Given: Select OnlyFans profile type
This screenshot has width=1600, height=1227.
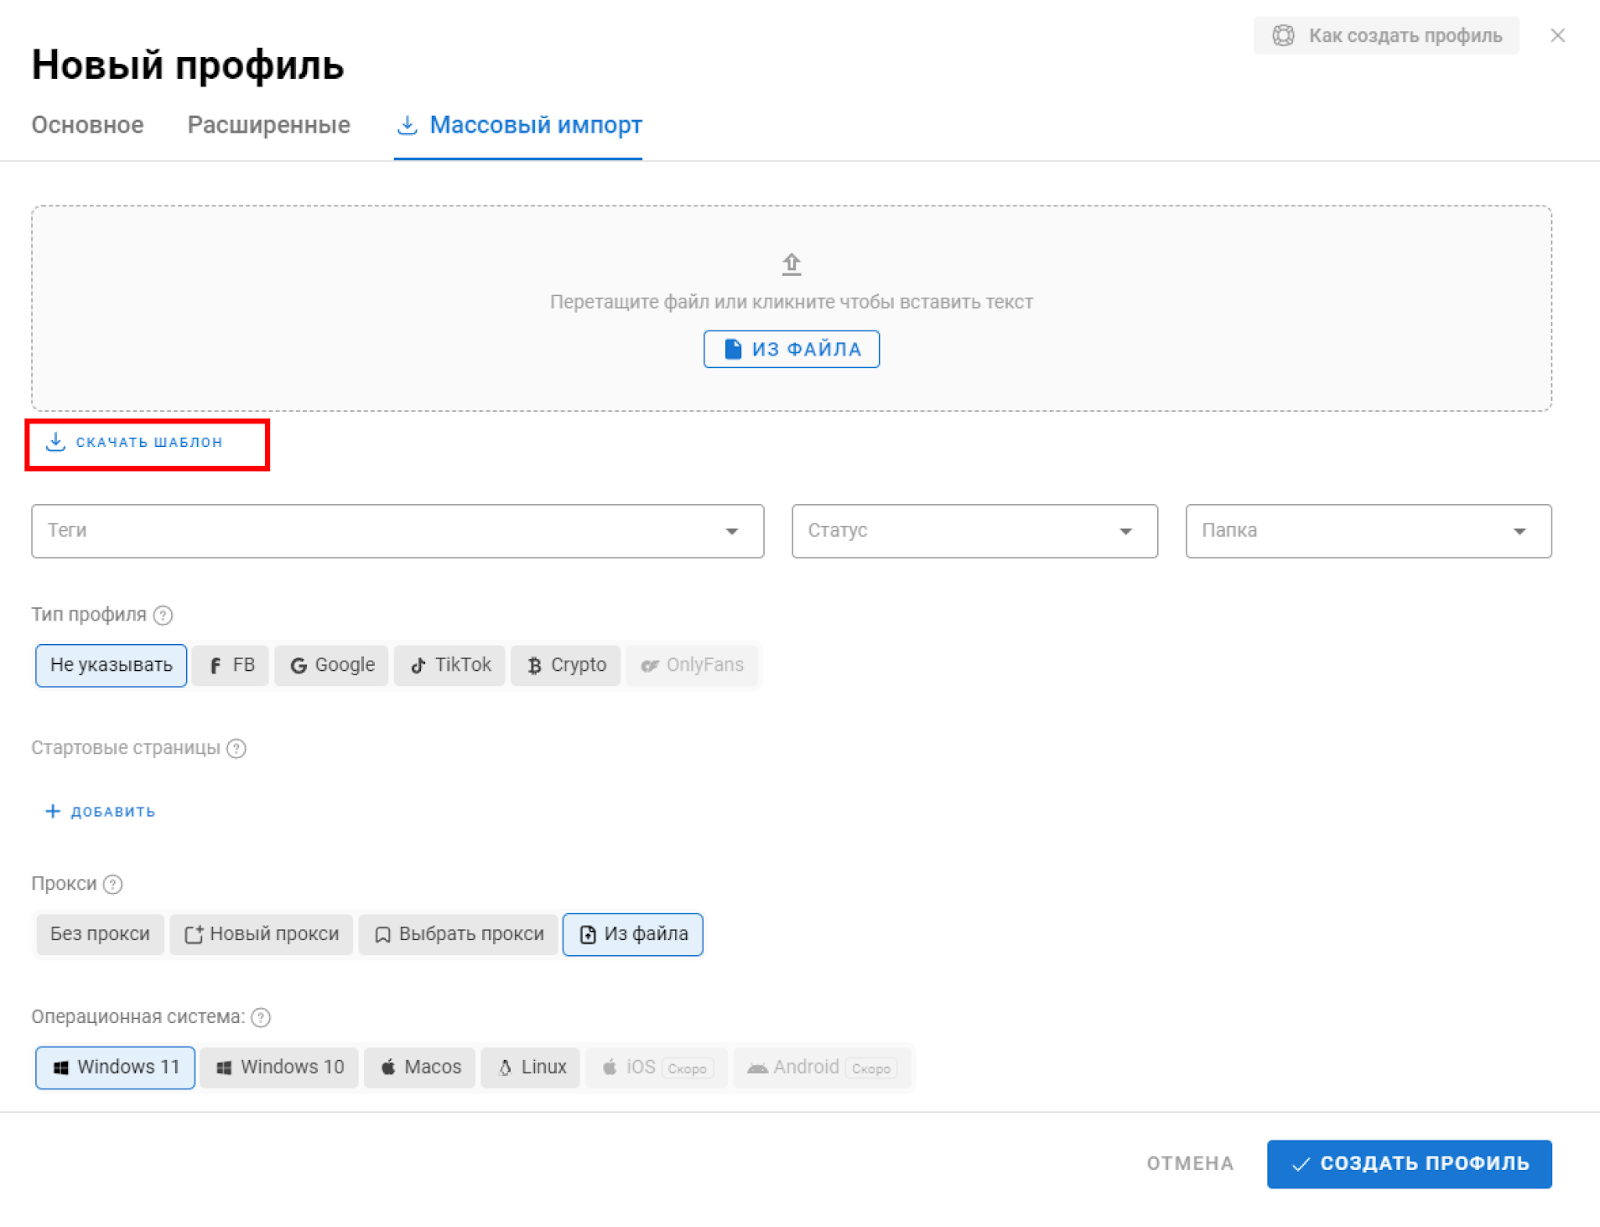Looking at the screenshot, I should (692, 665).
